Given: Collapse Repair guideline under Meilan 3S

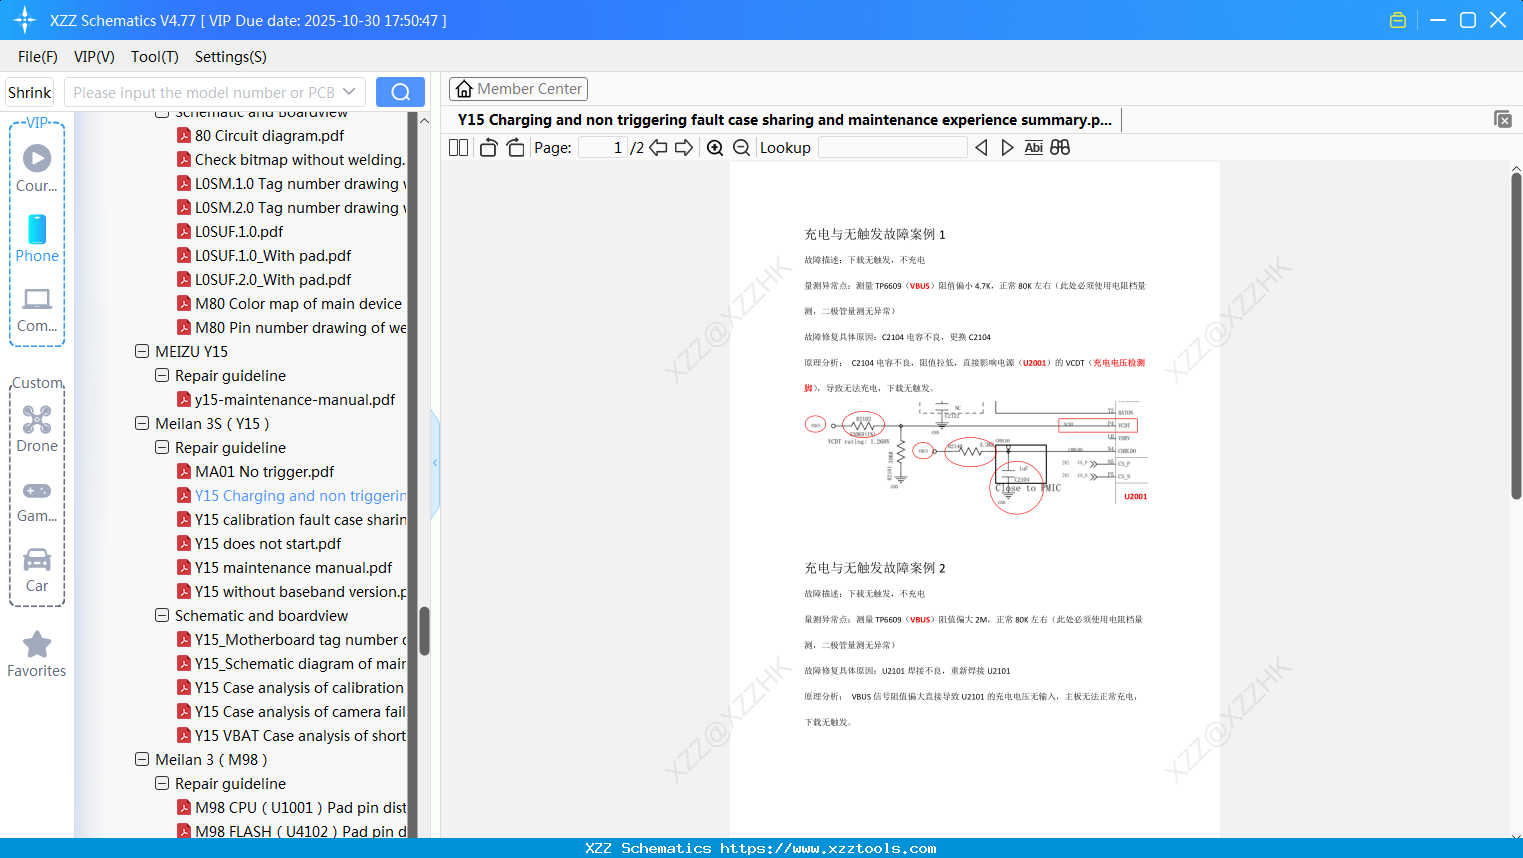Looking at the screenshot, I should point(161,447).
